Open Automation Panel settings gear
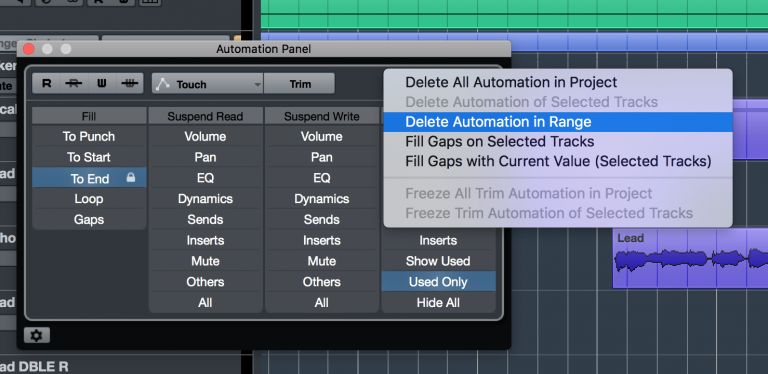 37,335
